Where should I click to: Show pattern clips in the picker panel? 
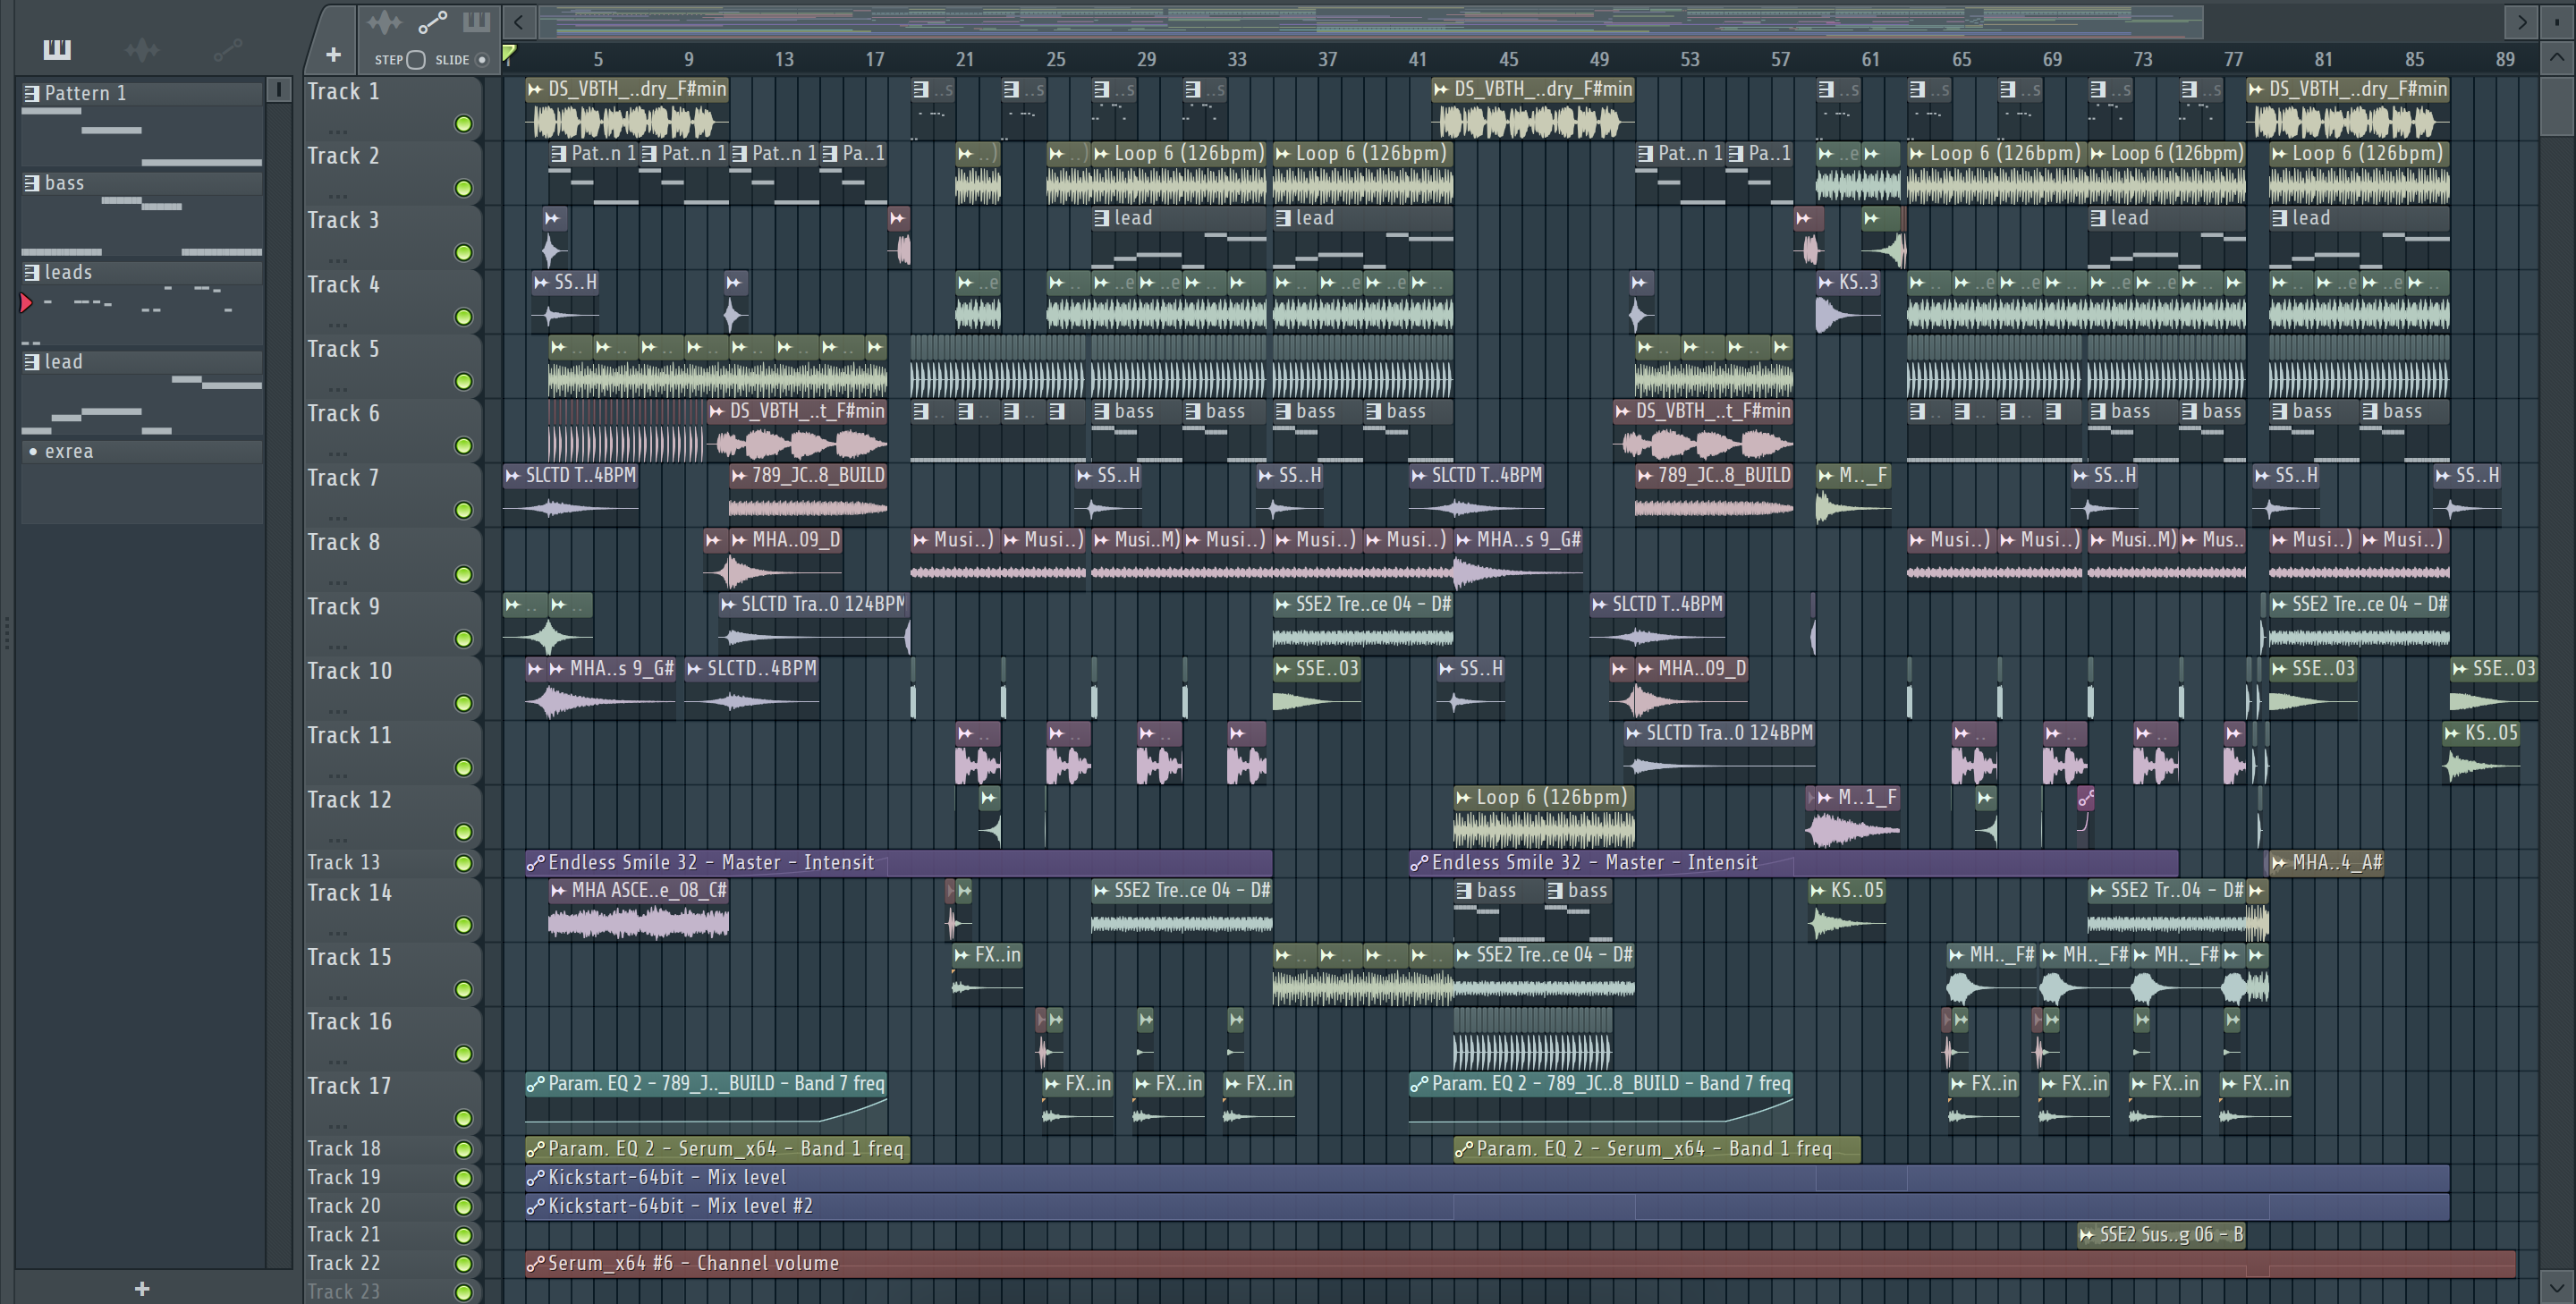57,49
